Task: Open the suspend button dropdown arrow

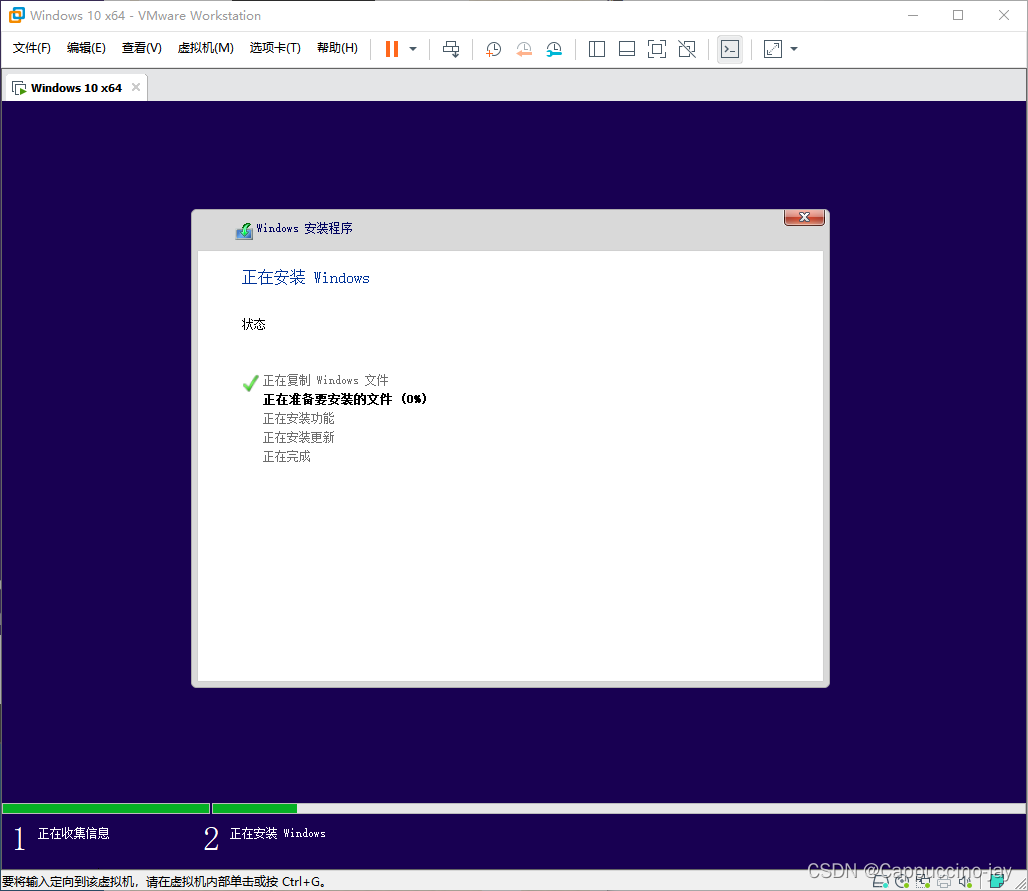Action: tap(412, 48)
